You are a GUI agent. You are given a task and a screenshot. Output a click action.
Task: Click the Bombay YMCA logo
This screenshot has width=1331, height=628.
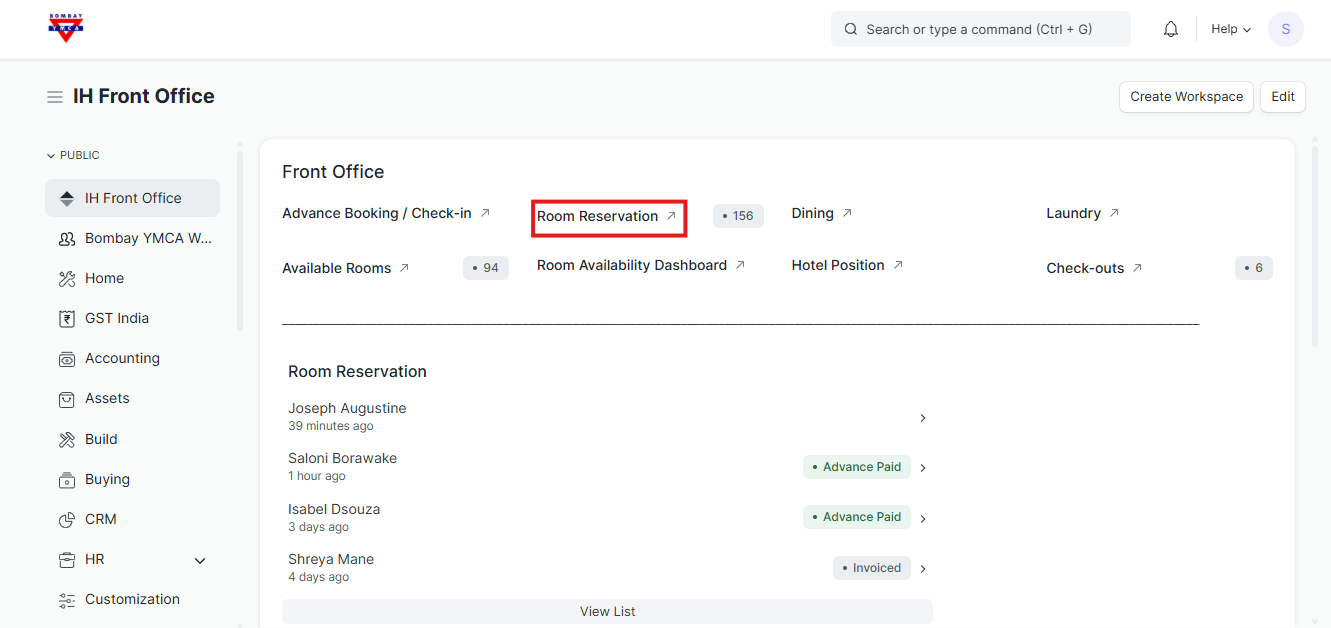pyautogui.click(x=66, y=28)
